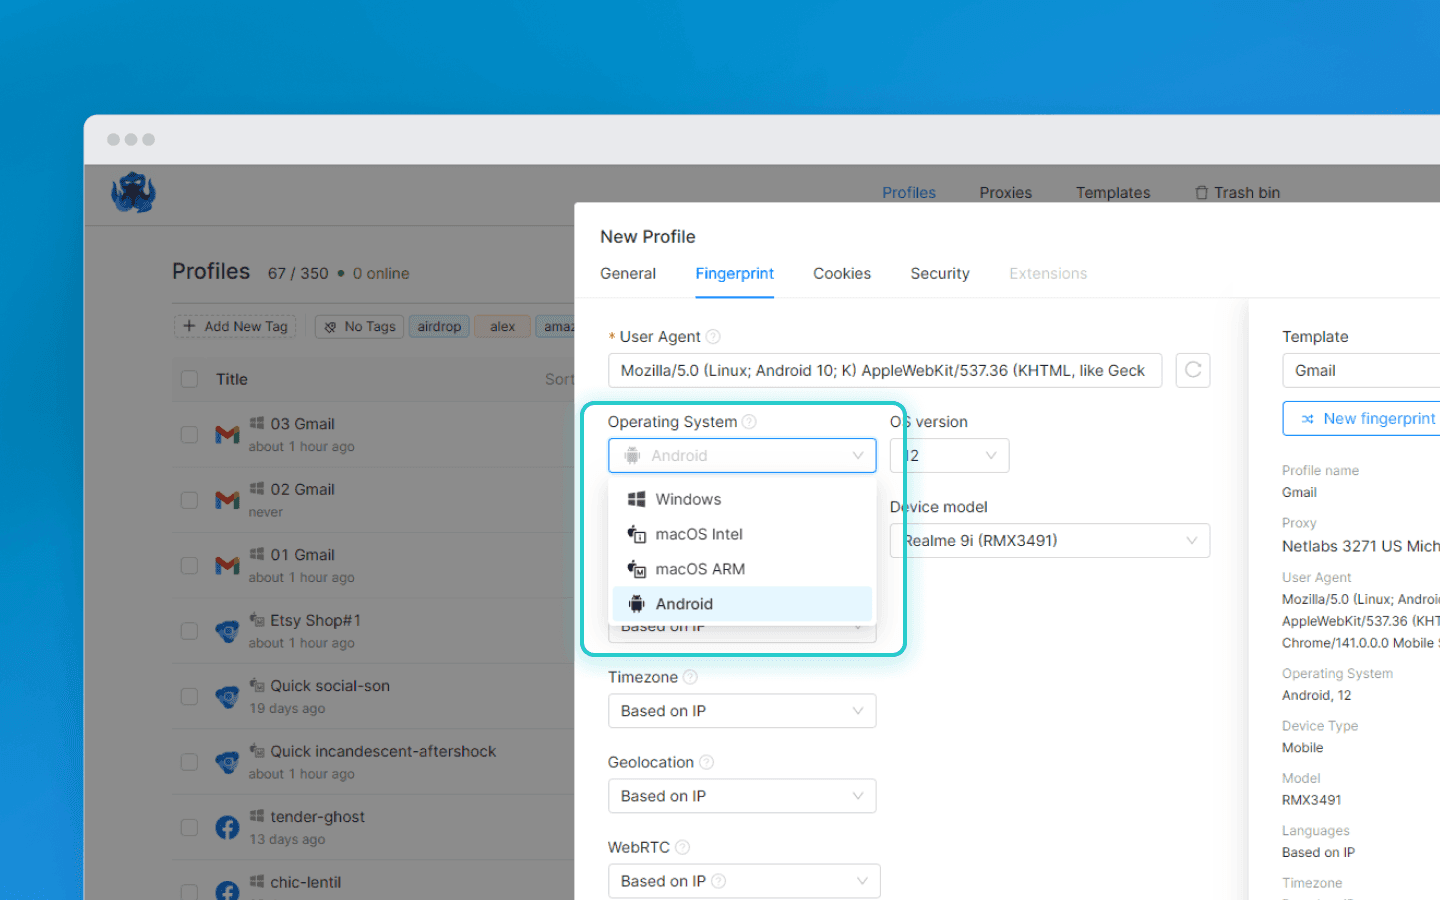Screen dimensions: 1440x900
Task: Click the avatar icon of Quick incandescent-aftershock
Action: (x=227, y=762)
